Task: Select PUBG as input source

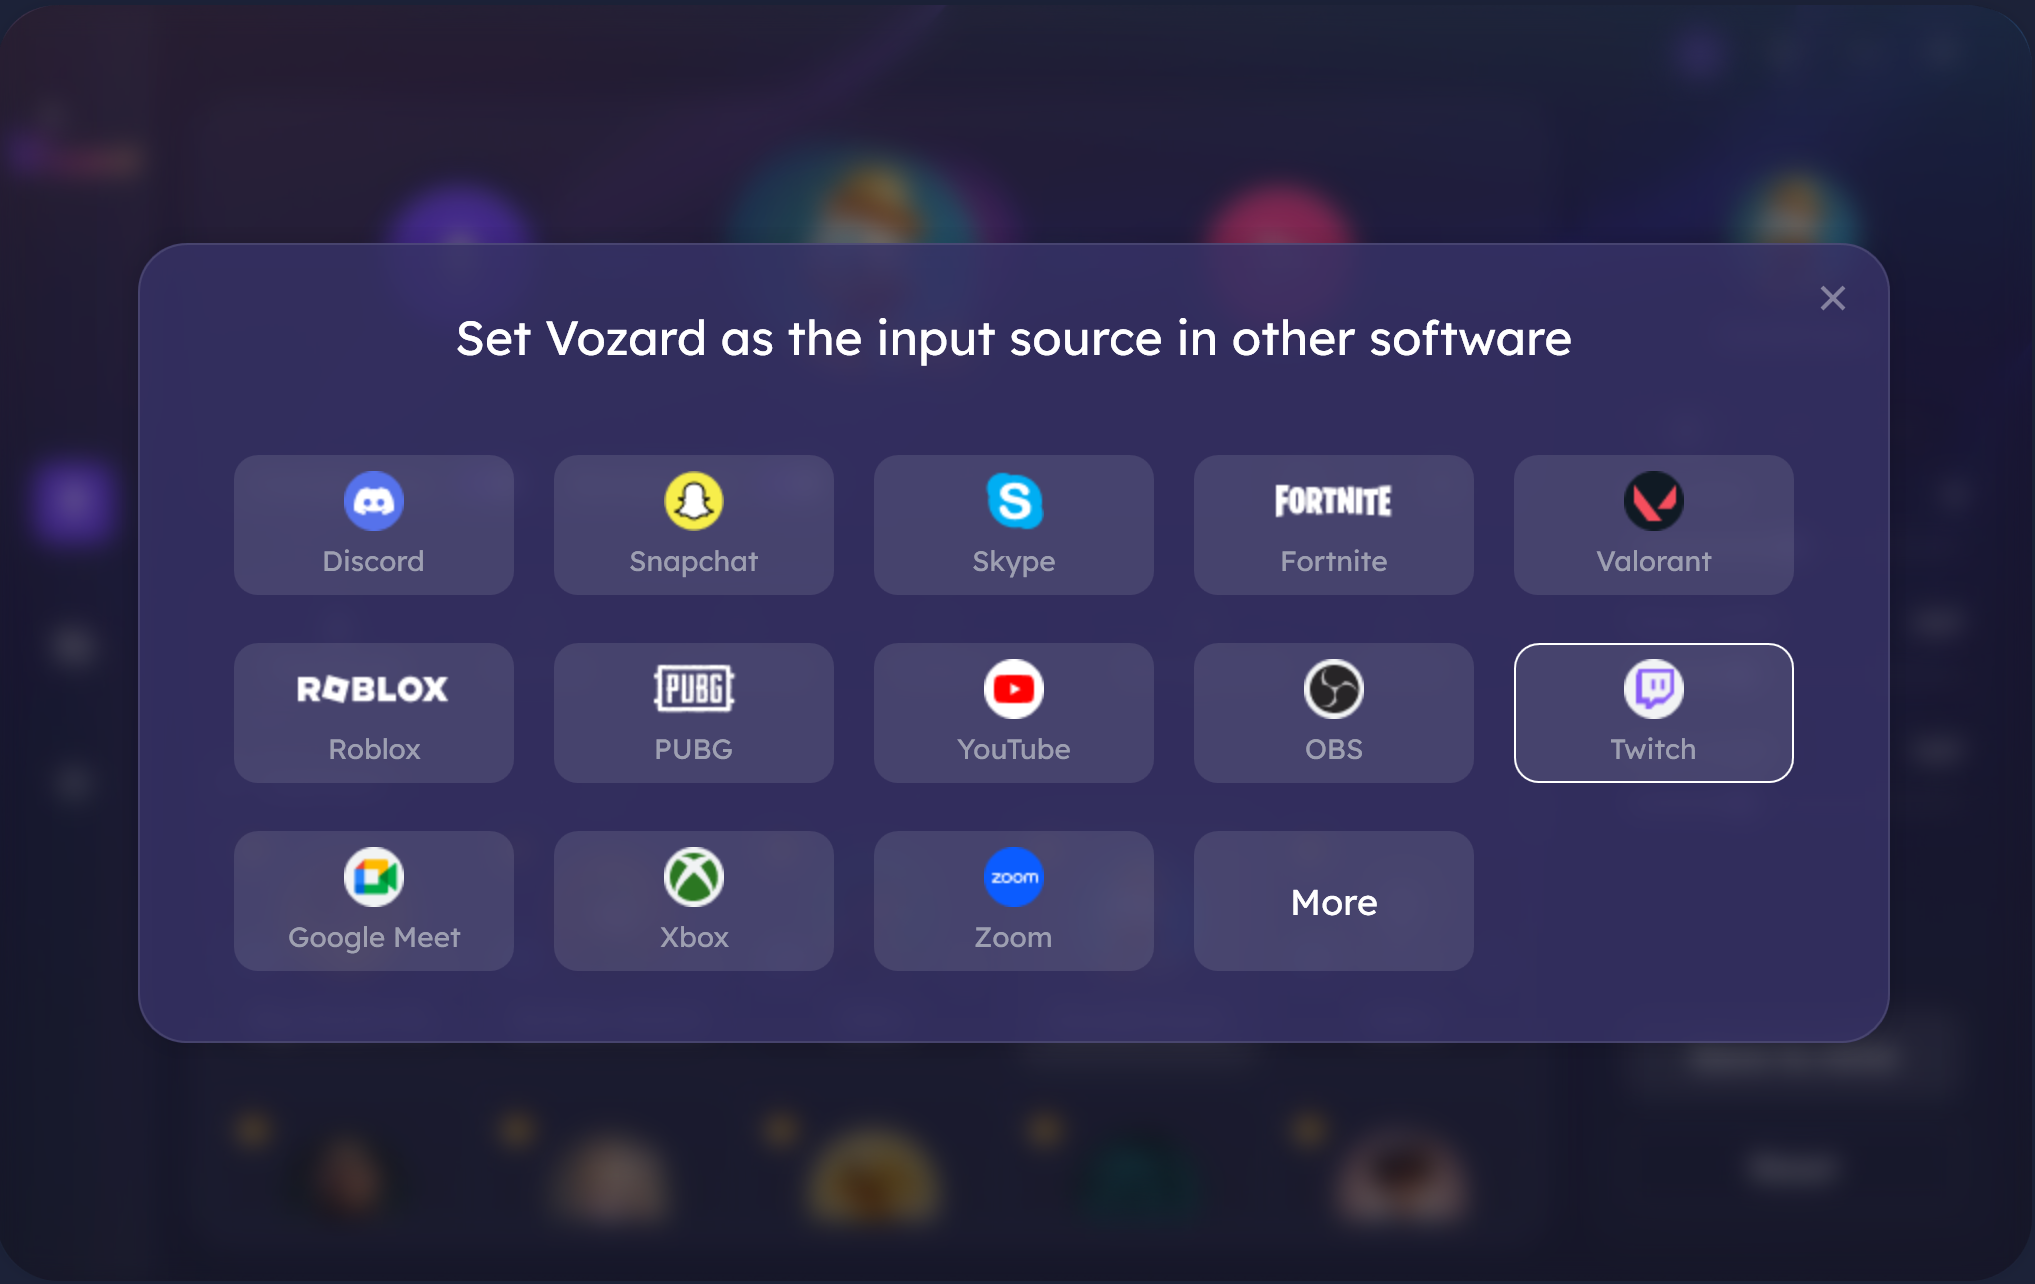Action: [694, 713]
